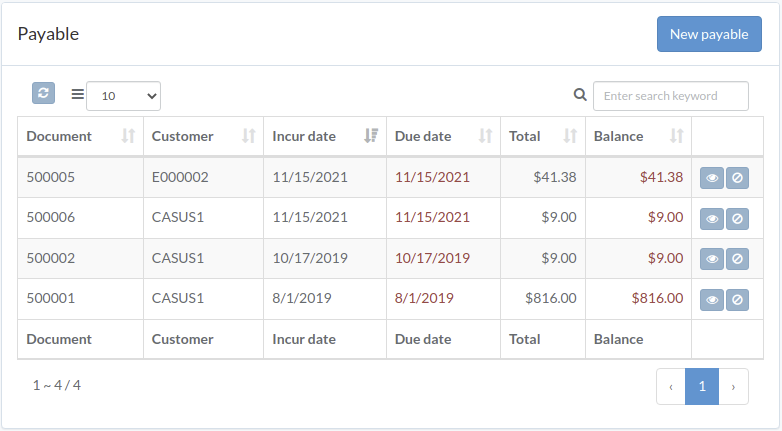View payable document 500005 with eye icon

712,178
